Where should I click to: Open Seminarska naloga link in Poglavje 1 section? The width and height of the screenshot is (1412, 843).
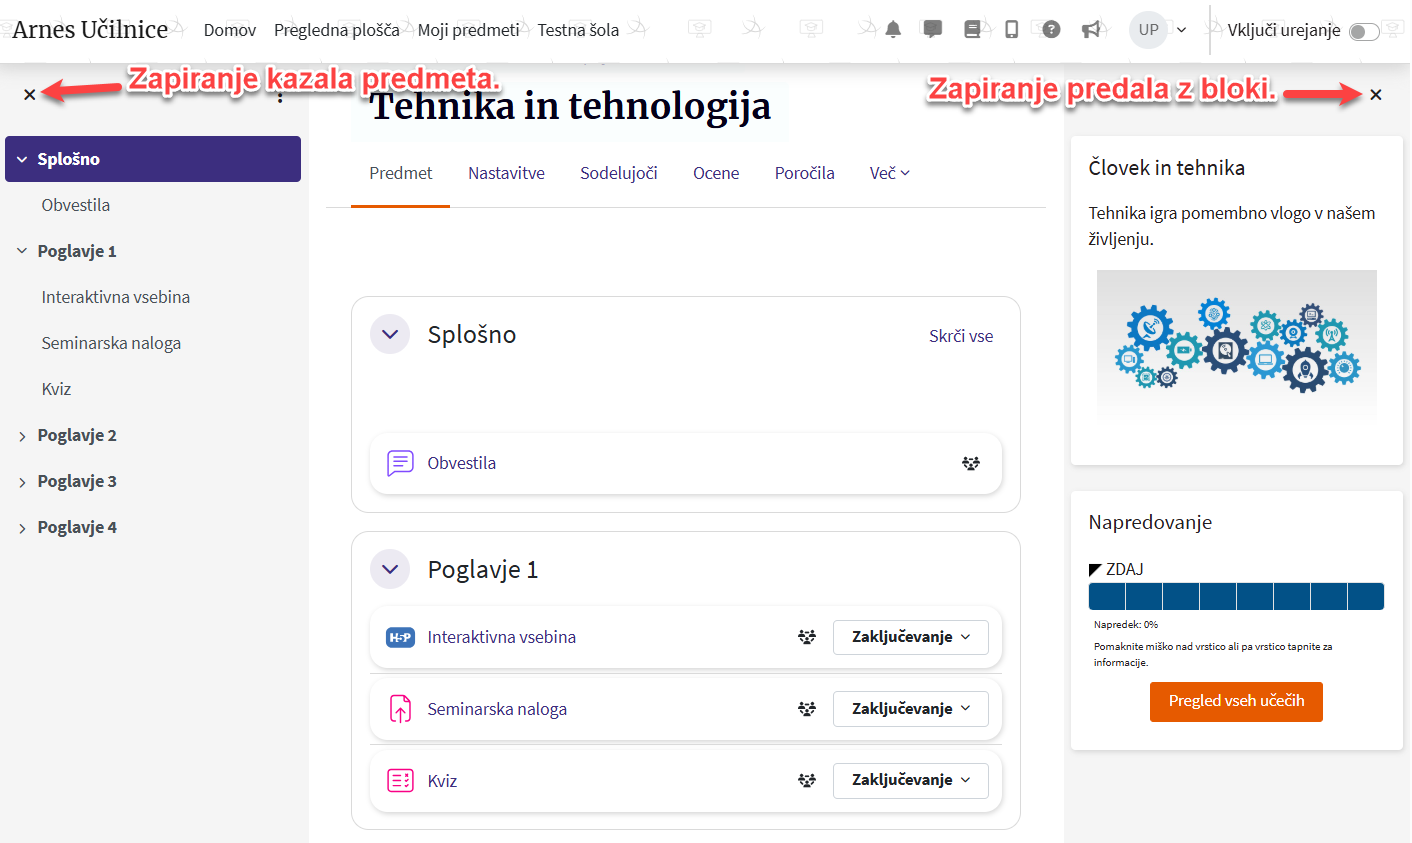[497, 709]
